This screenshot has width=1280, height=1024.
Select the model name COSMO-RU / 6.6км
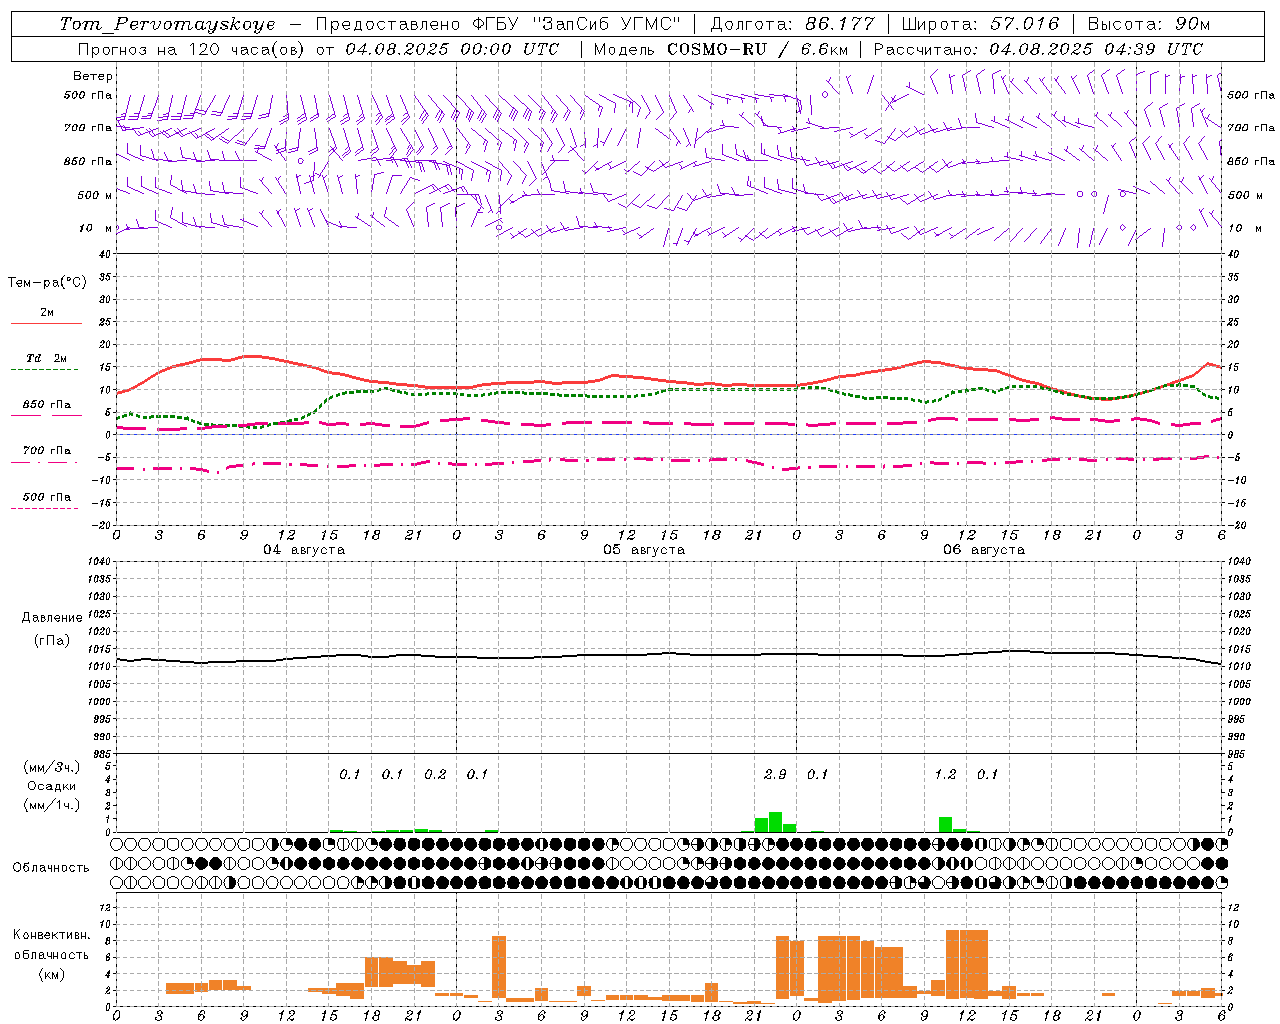758,49
